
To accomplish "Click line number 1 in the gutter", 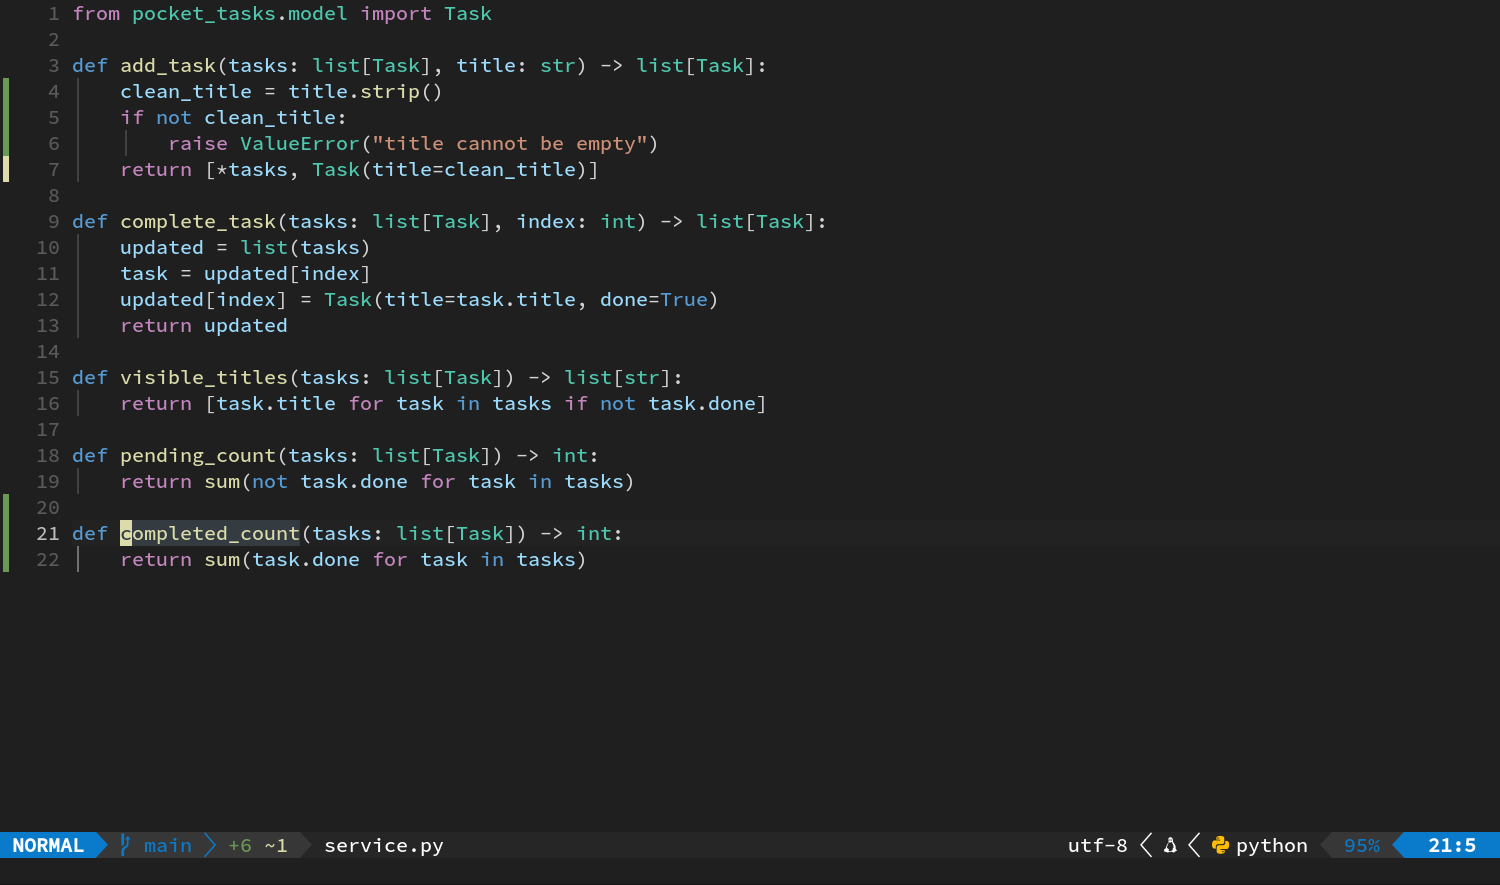I will (54, 14).
